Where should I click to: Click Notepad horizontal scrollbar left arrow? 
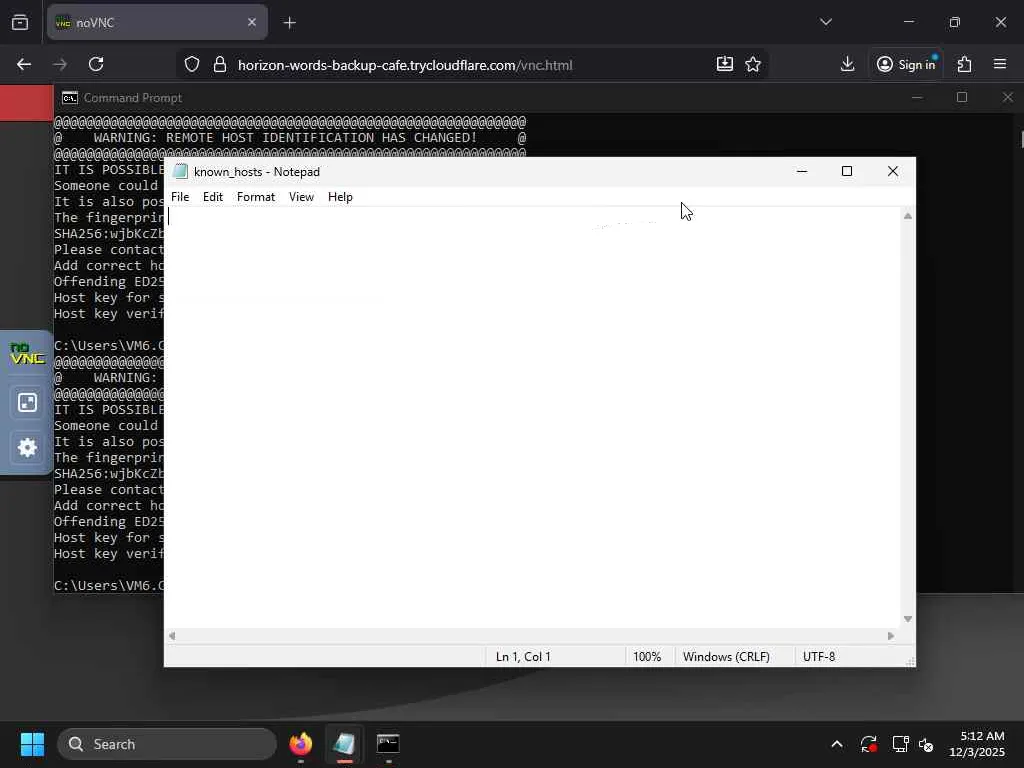pos(172,635)
